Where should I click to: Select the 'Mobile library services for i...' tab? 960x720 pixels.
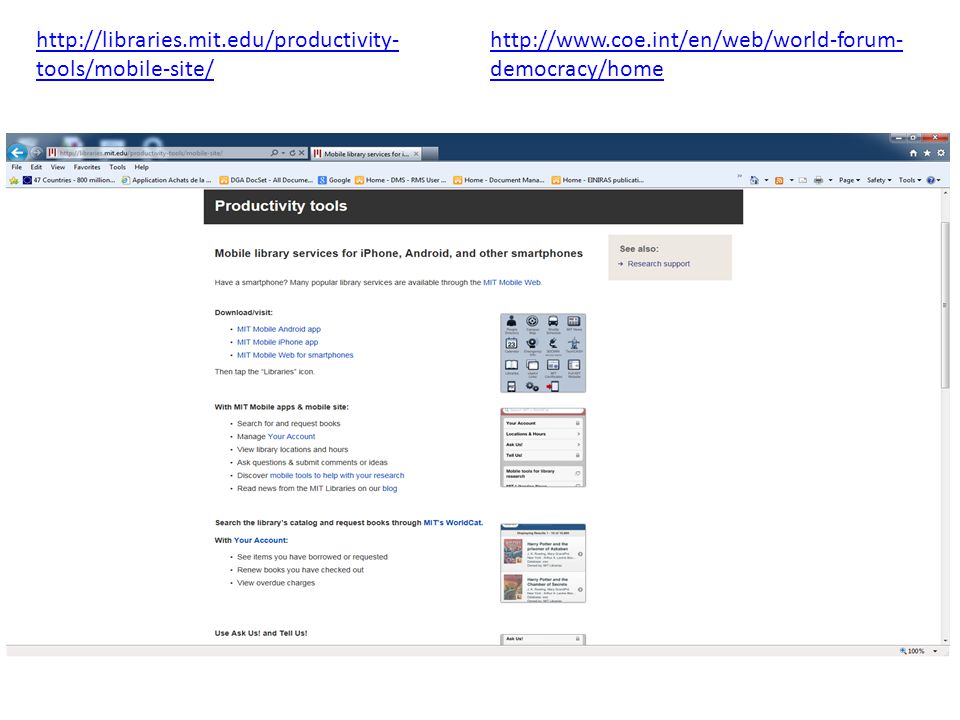pos(366,154)
